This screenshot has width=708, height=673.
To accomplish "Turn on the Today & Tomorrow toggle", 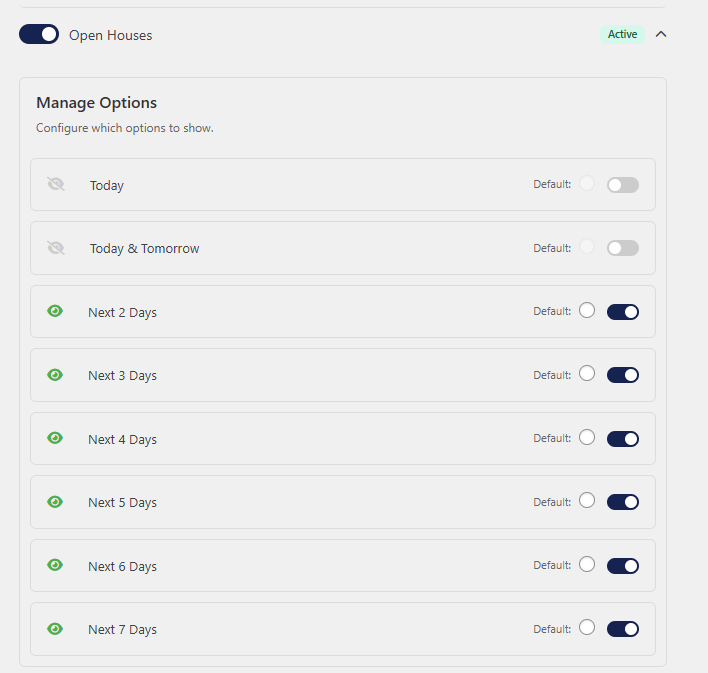I will coord(622,248).
